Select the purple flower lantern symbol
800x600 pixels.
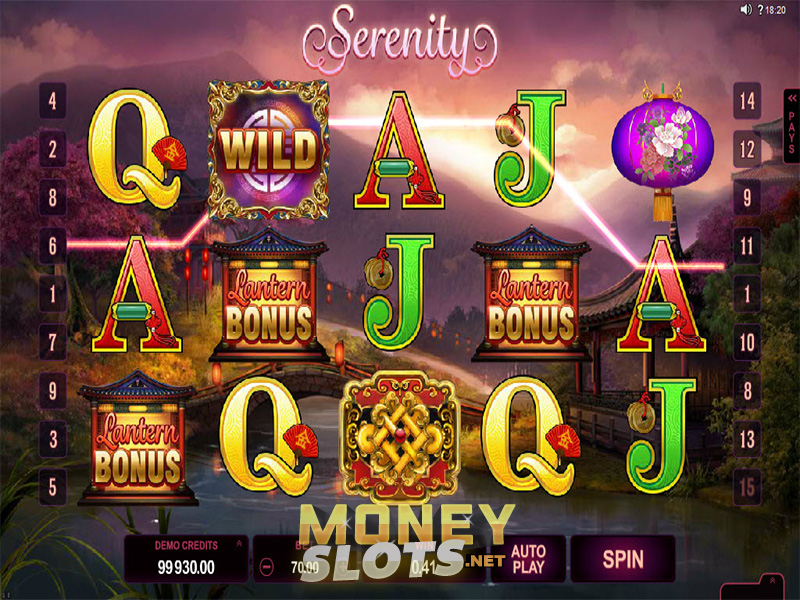point(662,150)
